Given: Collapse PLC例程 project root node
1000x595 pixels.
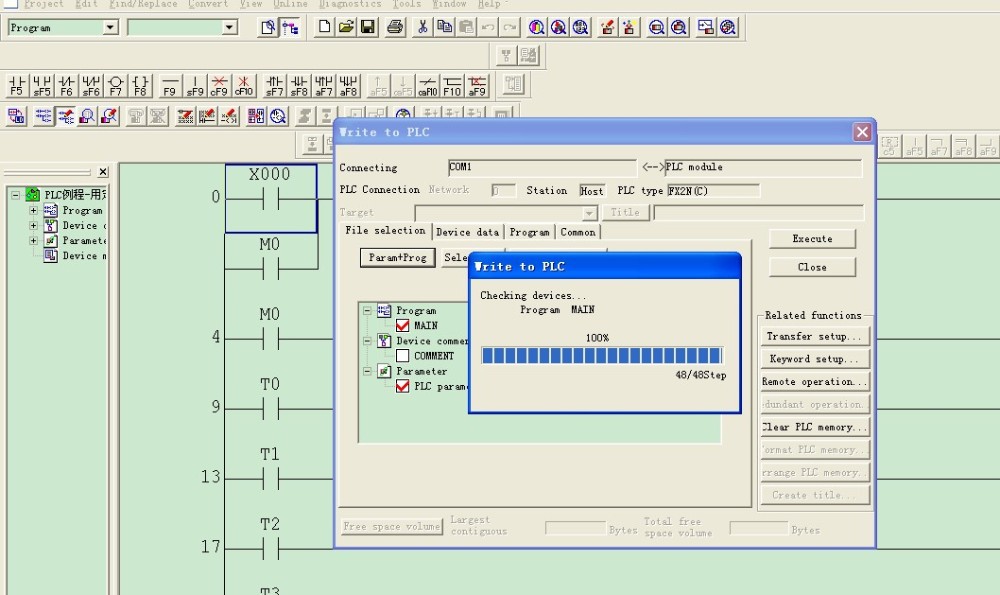Looking at the screenshot, I should pos(15,195).
